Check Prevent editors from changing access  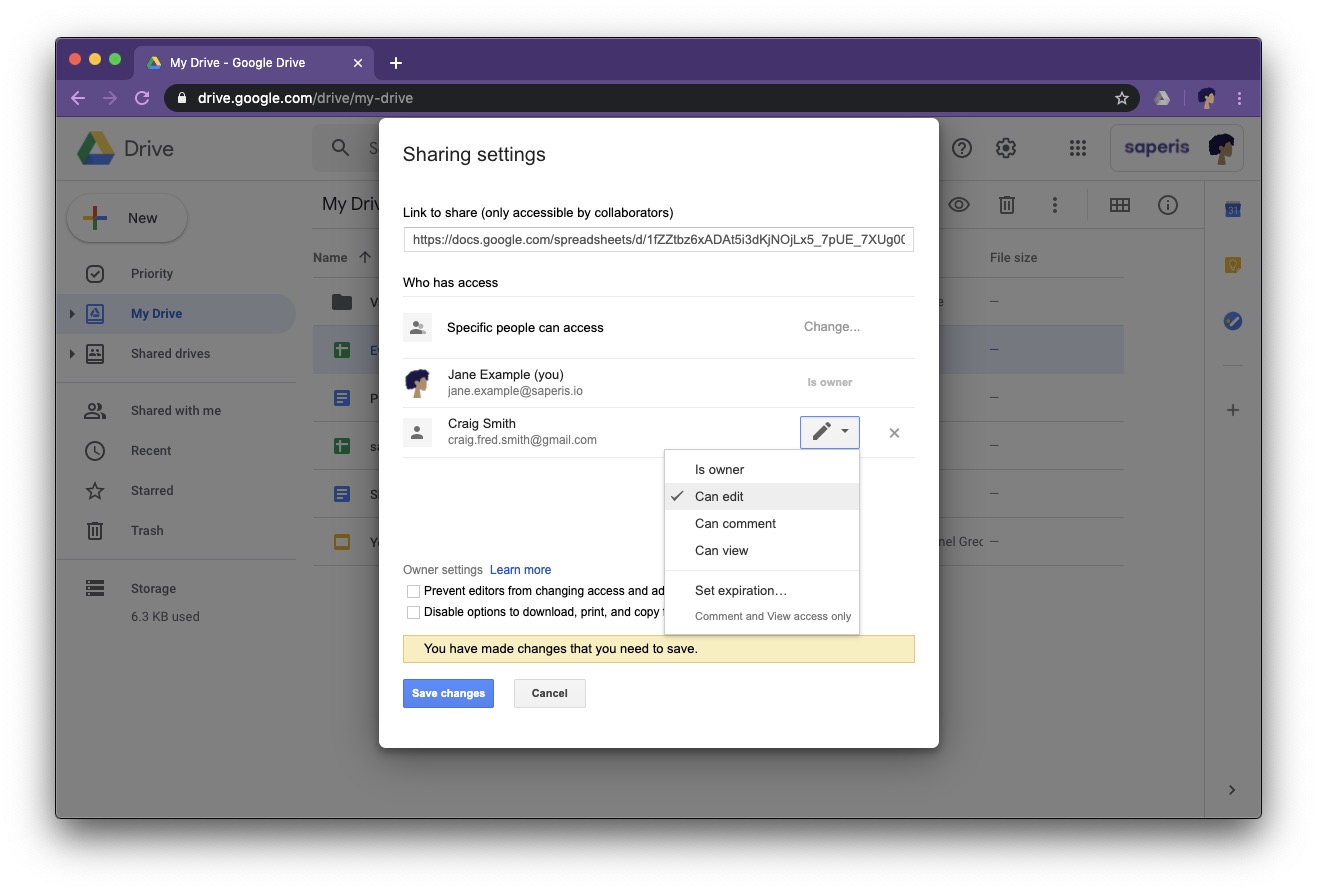413,591
